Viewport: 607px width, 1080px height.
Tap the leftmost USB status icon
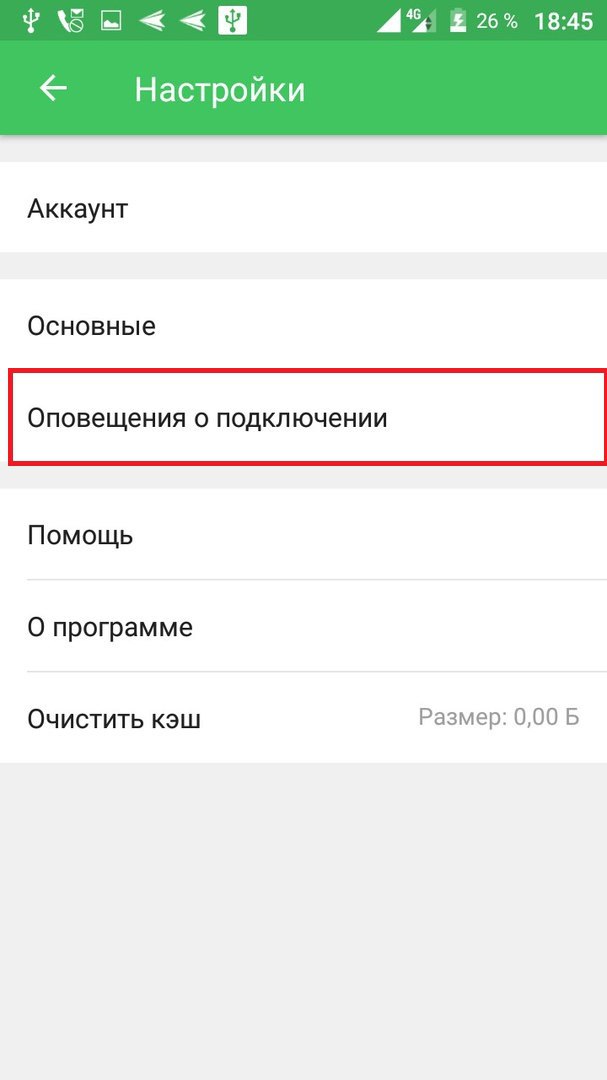point(29,20)
